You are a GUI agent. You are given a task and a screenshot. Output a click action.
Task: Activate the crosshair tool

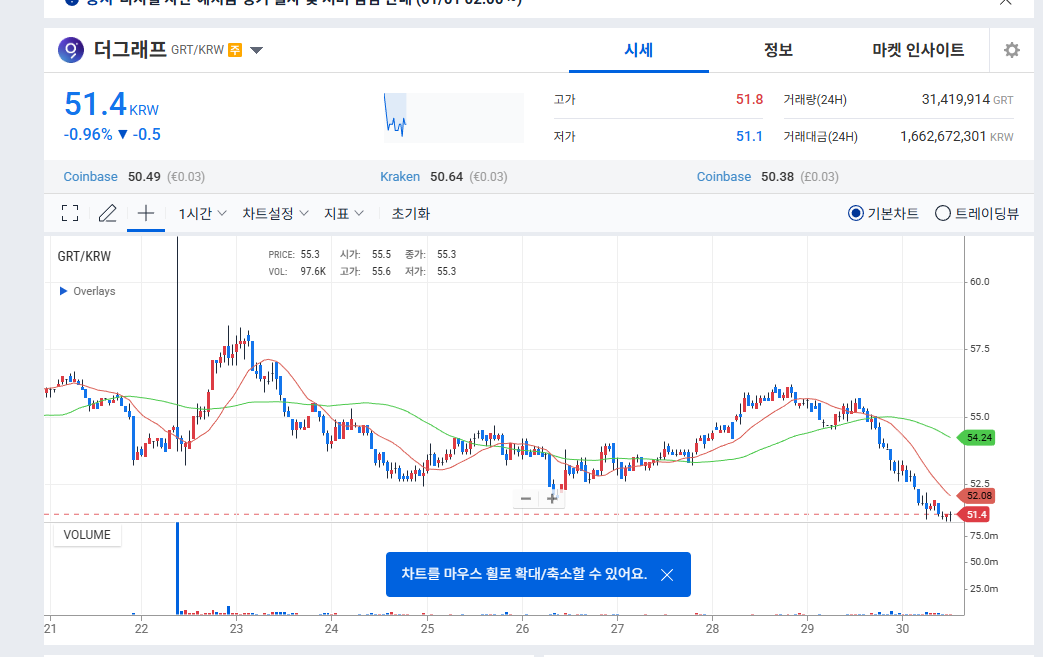point(146,213)
